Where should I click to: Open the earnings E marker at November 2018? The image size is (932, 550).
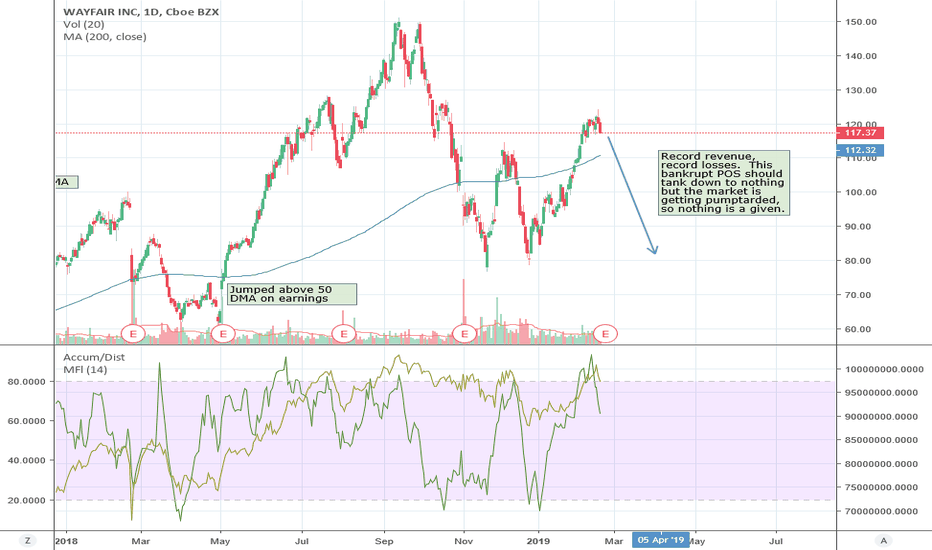[464, 334]
